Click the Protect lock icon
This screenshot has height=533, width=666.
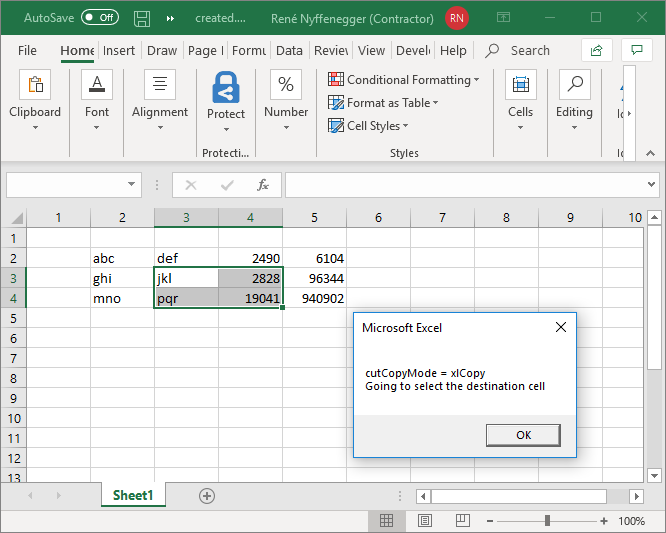pos(226,88)
